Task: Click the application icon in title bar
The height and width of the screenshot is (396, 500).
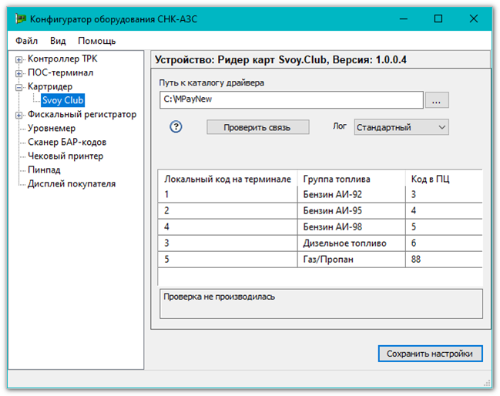Action: (21, 19)
